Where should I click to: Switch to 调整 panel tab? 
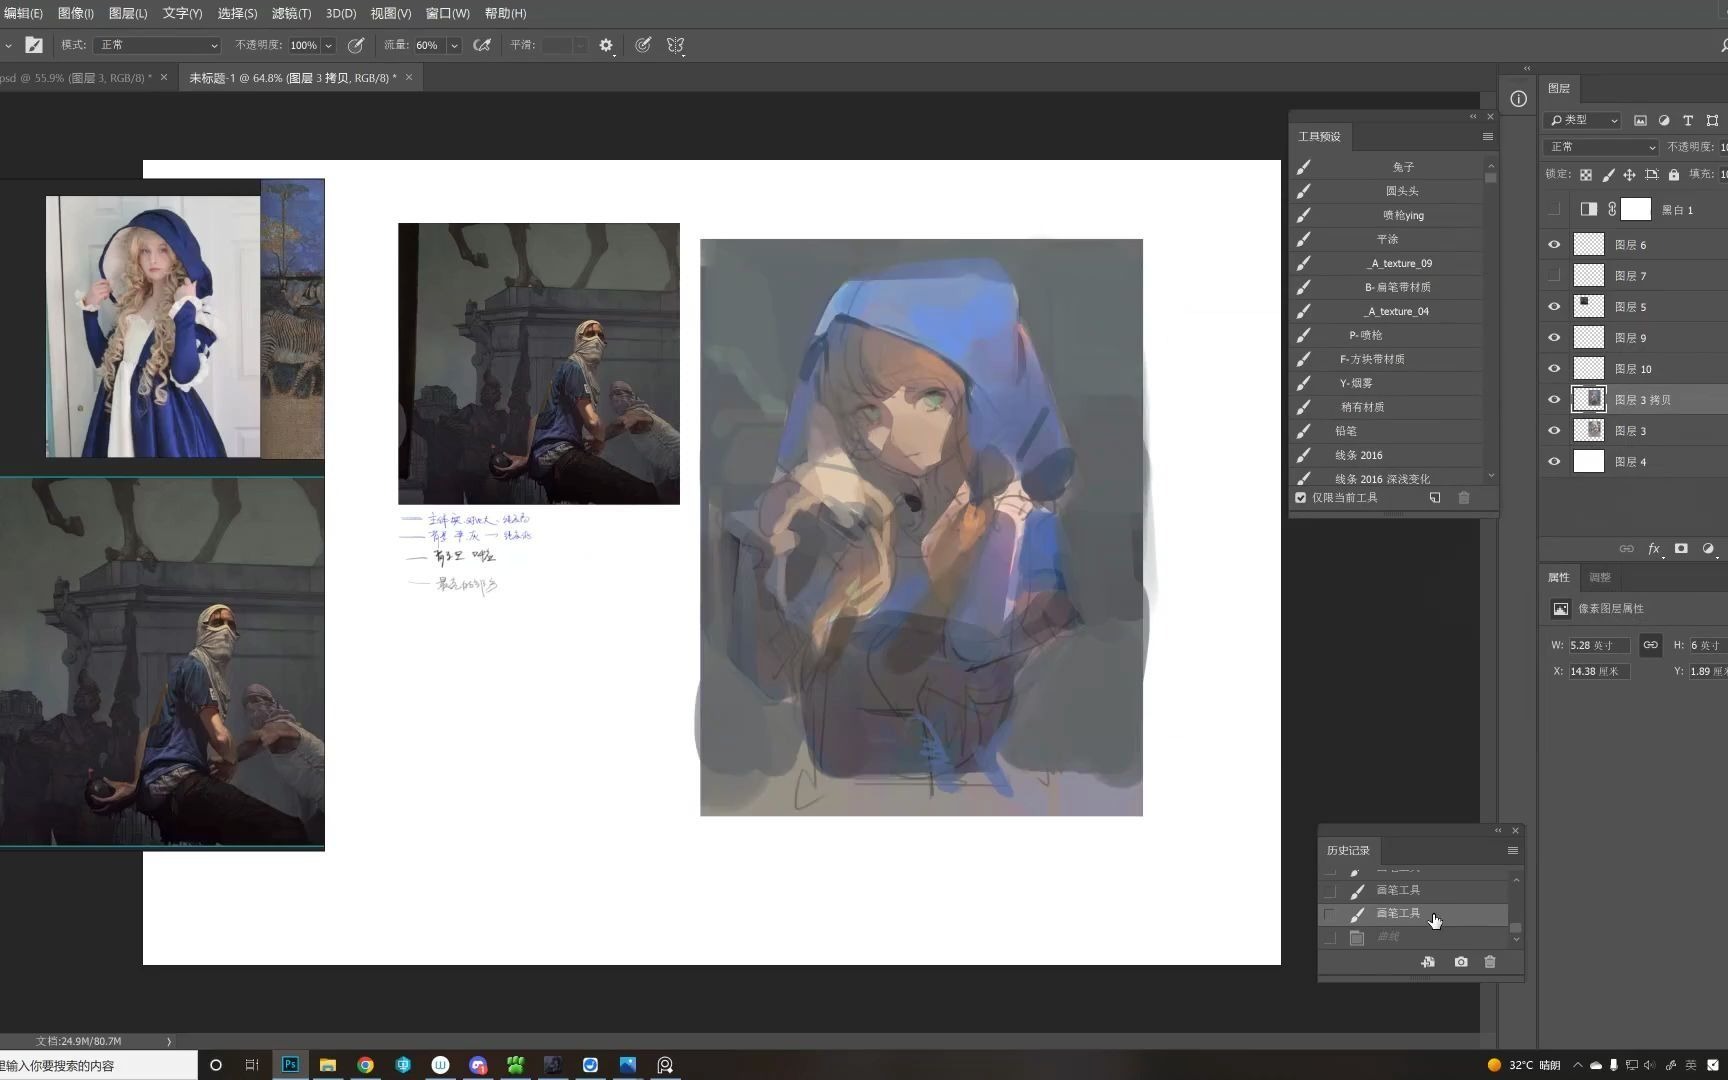(x=1600, y=577)
